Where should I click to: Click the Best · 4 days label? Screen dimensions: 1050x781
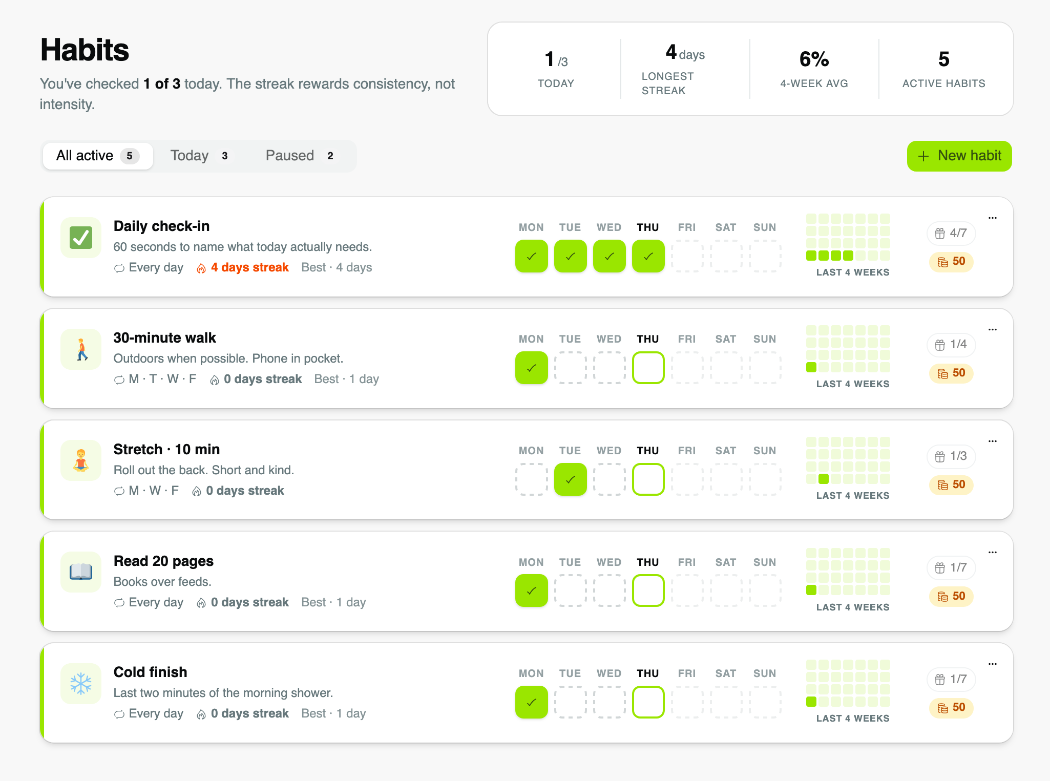(x=337, y=268)
